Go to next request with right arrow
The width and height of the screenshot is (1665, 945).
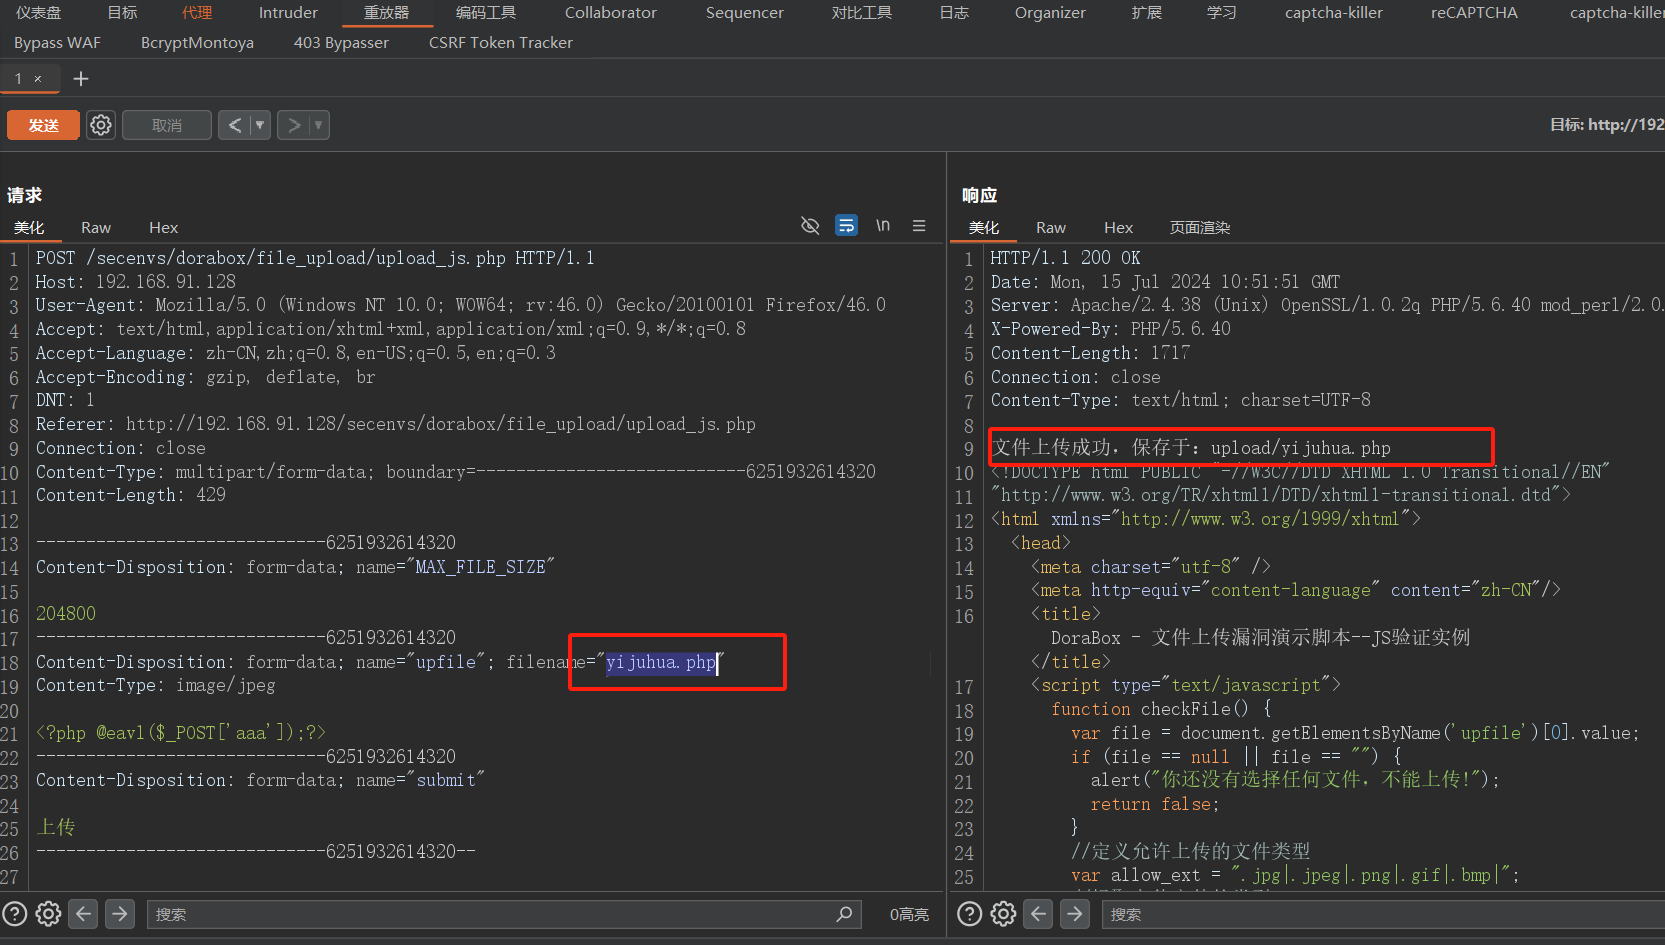(293, 125)
